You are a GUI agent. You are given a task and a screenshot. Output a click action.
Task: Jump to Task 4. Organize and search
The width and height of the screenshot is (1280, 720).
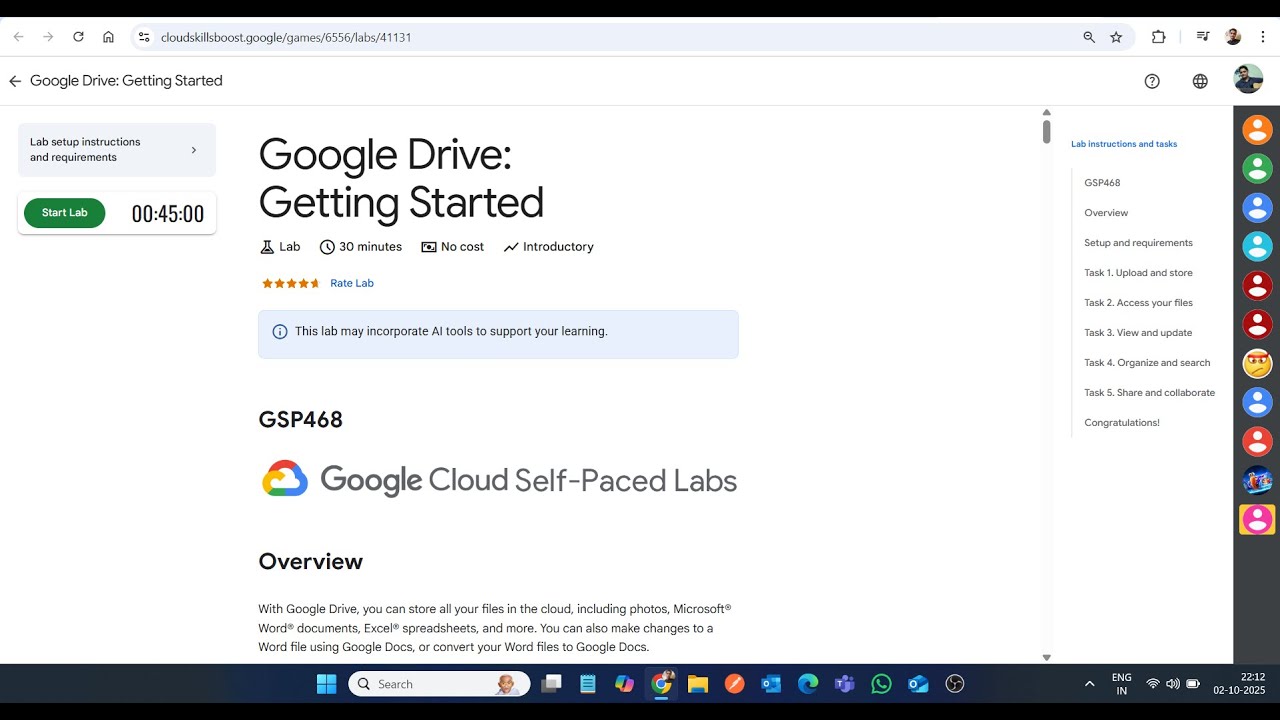point(1147,363)
